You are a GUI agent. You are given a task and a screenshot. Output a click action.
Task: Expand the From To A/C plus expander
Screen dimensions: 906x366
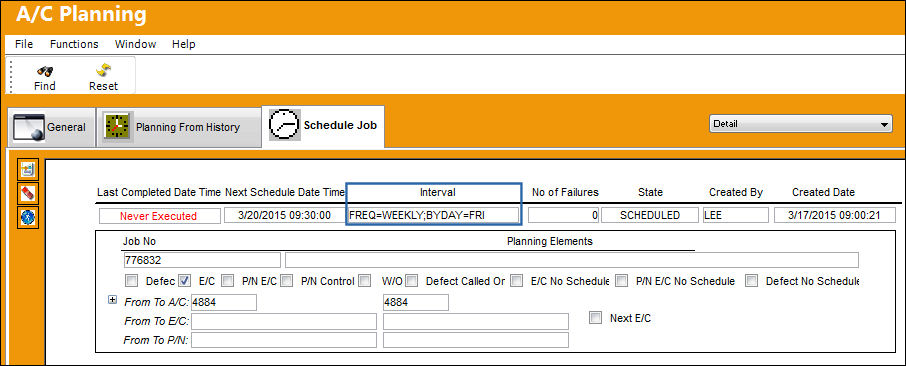tap(112, 300)
